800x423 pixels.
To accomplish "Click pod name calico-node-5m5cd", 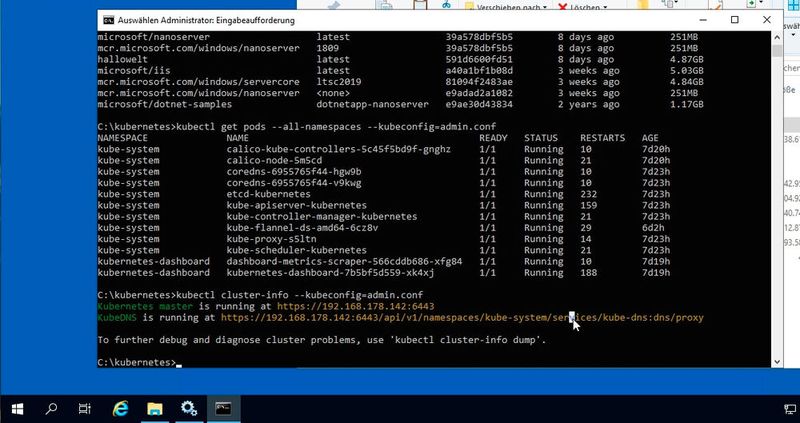I will [x=274, y=160].
